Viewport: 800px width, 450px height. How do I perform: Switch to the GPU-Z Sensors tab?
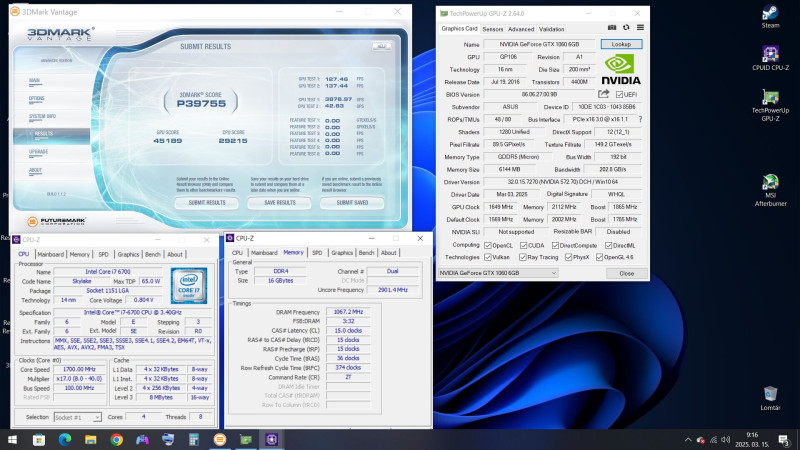pos(492,29)
